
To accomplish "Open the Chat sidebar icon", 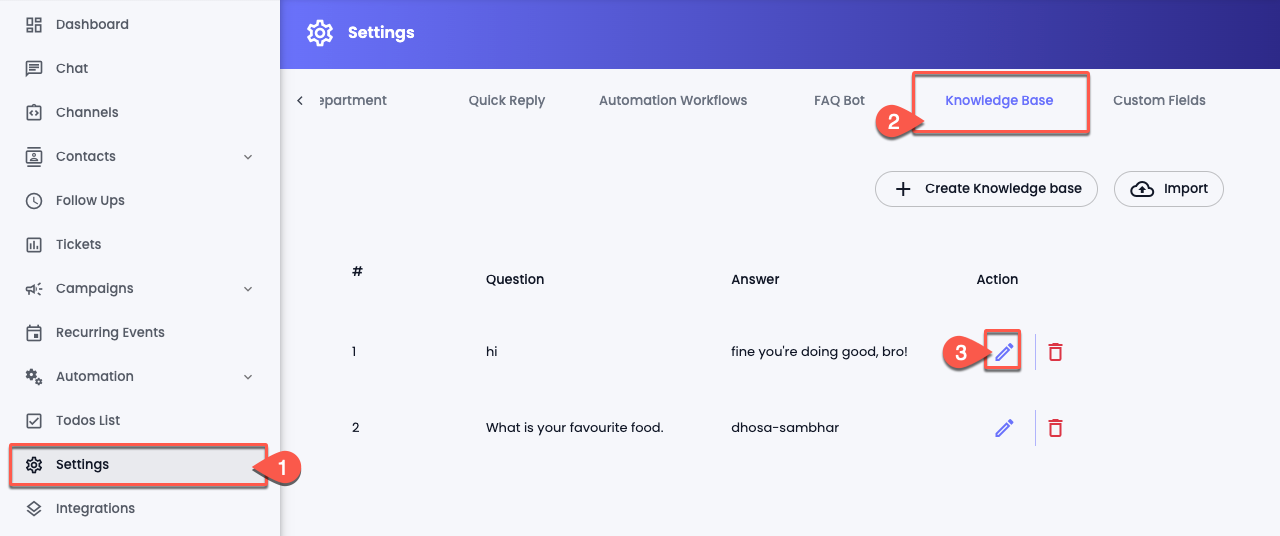I will click(34, 68).
